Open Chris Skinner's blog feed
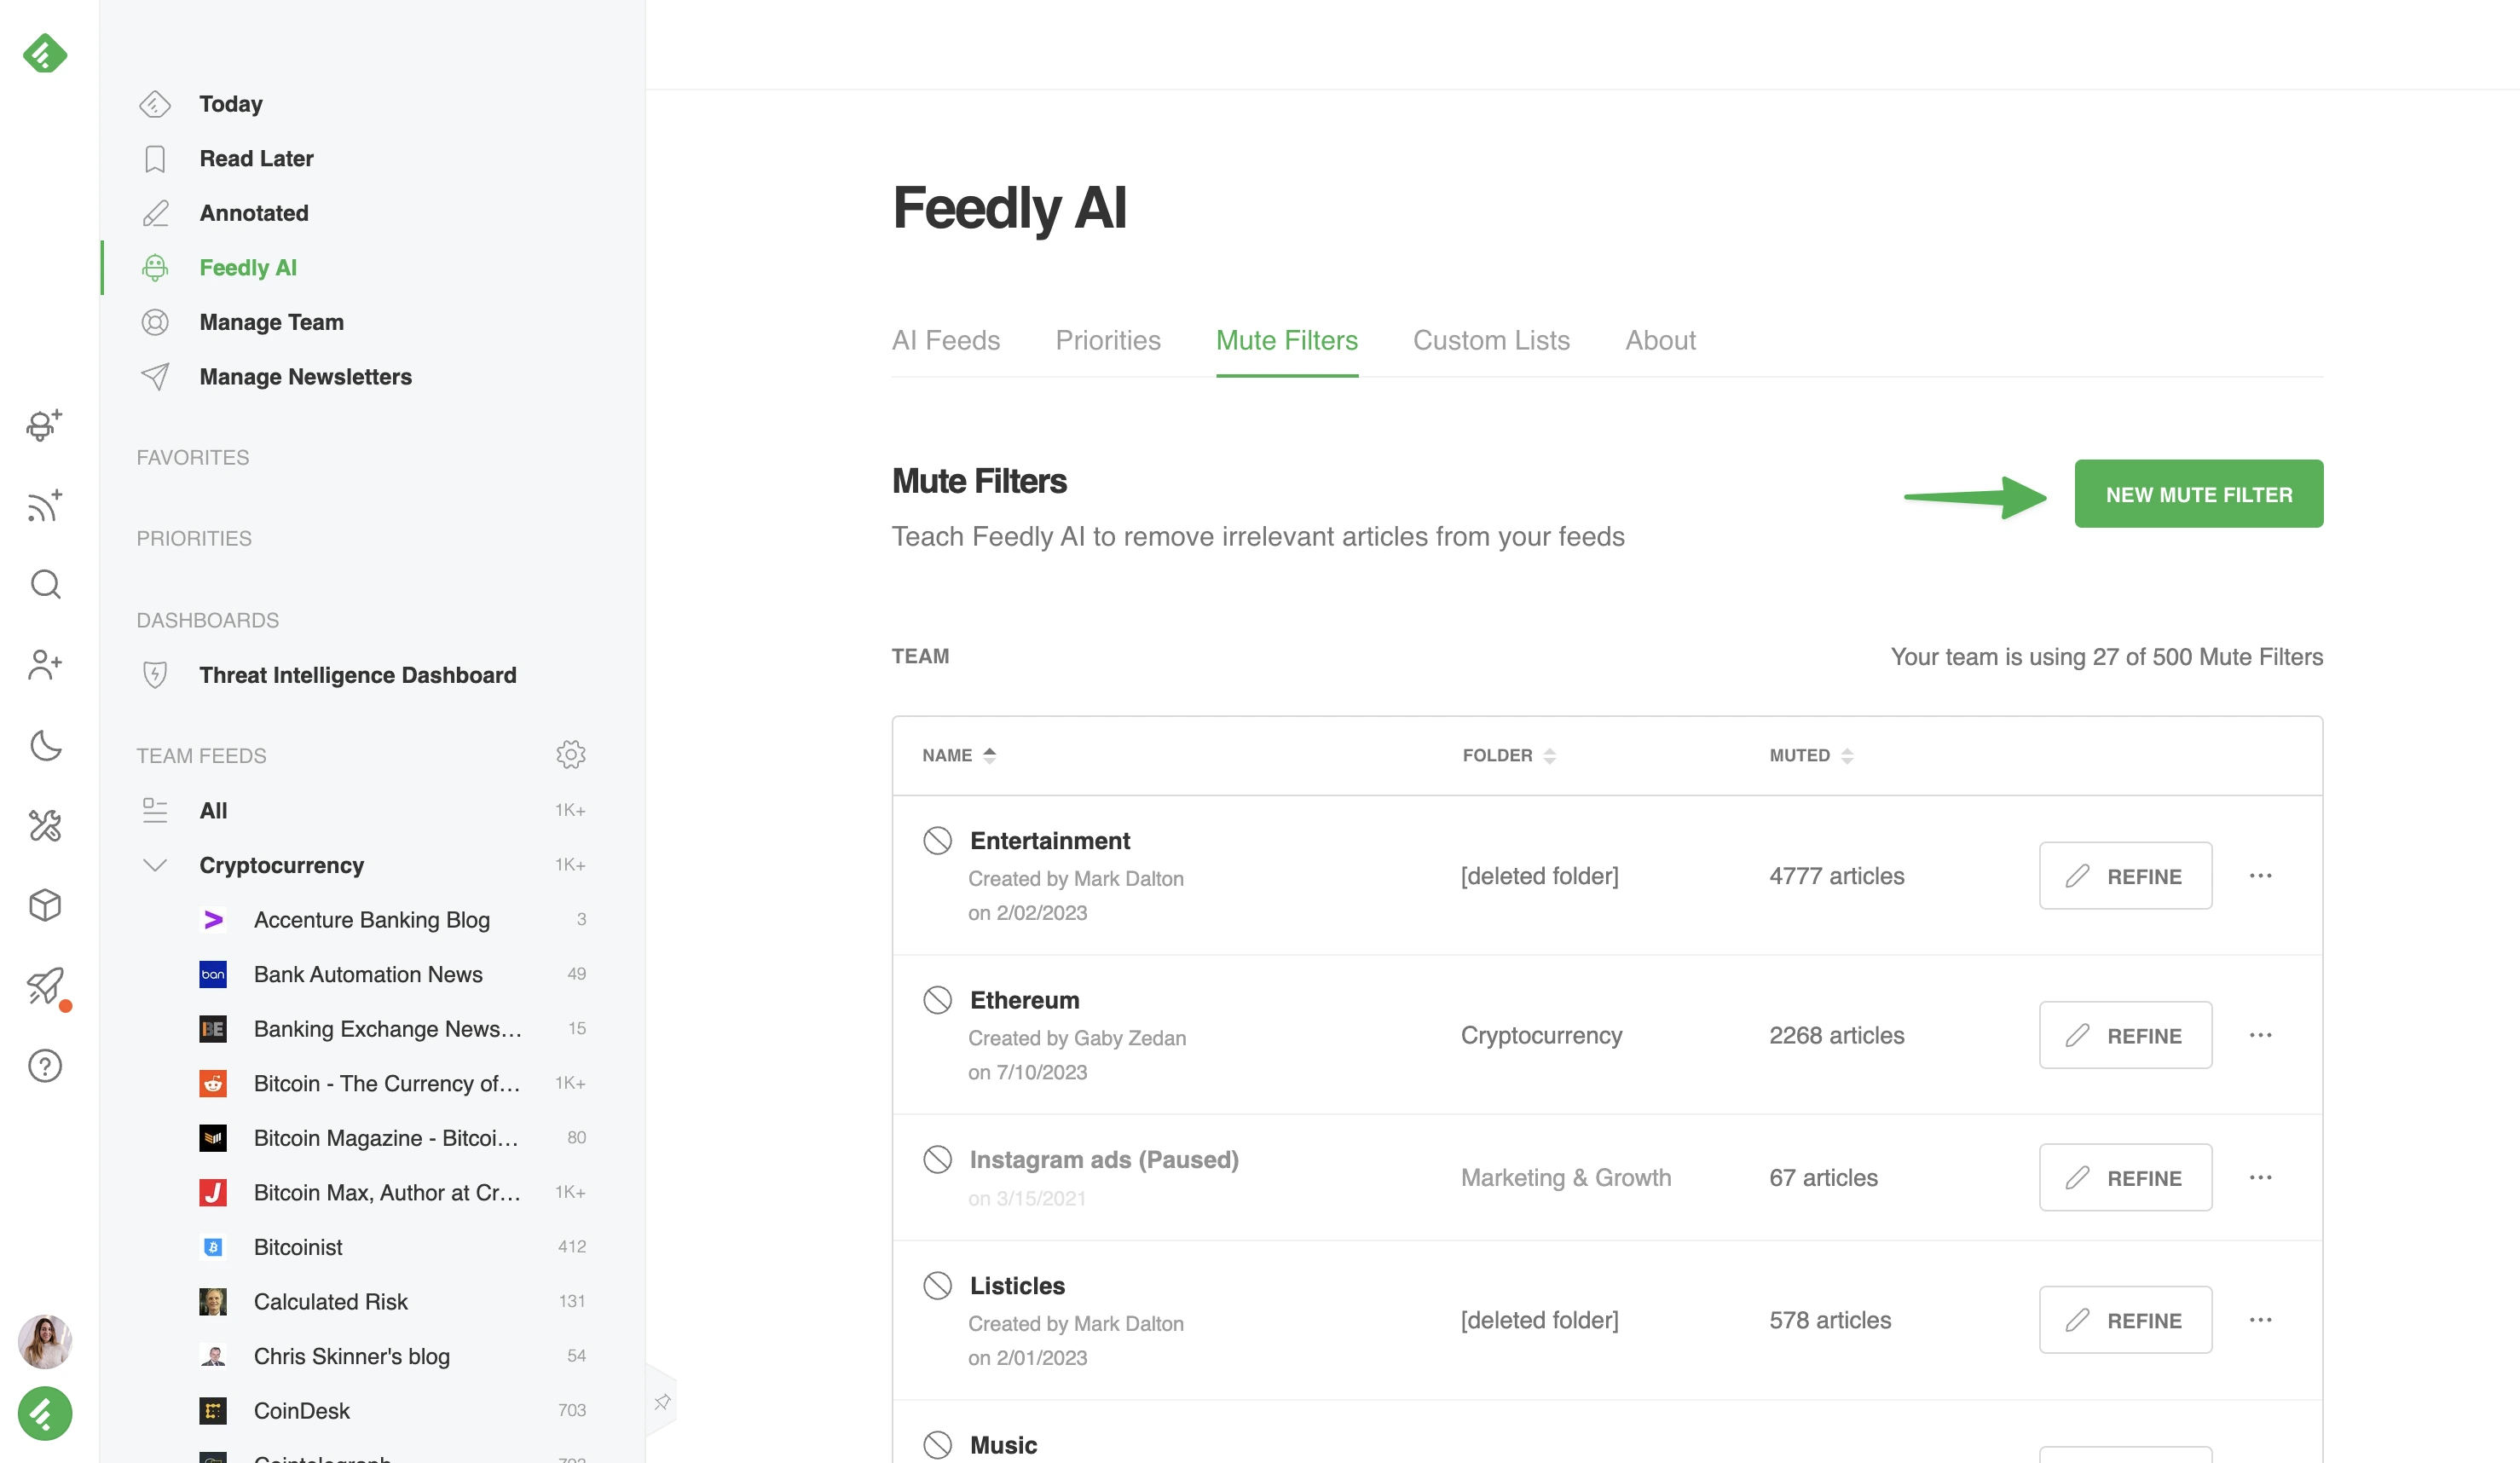 pyautogui.click(x=351, y=1356)
